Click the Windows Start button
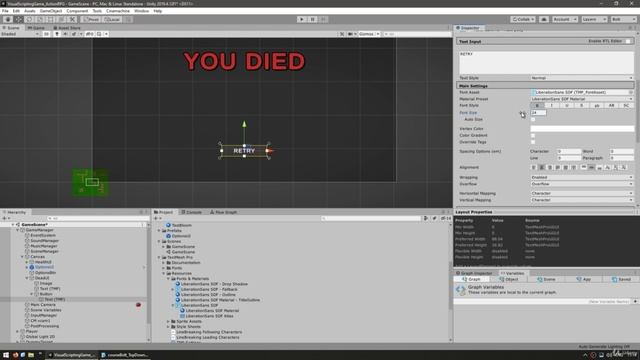This screenshot has width=640, height=360. pyautogui.click(x=6, y=355)
